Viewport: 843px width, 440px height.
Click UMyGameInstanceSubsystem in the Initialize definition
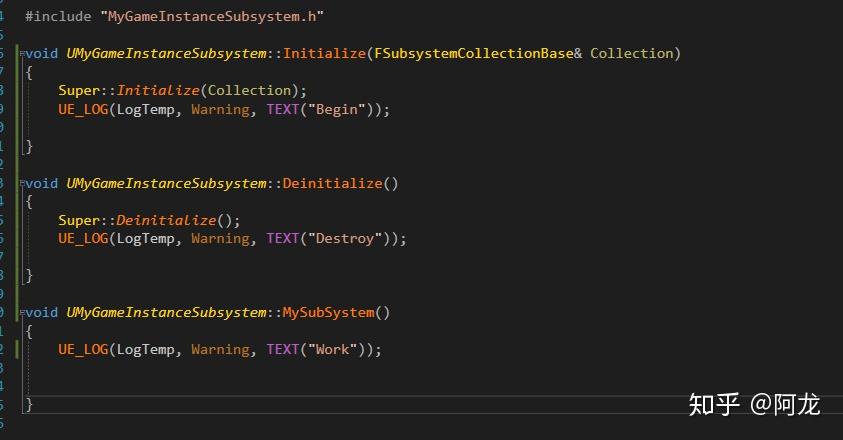click(166, 53)
